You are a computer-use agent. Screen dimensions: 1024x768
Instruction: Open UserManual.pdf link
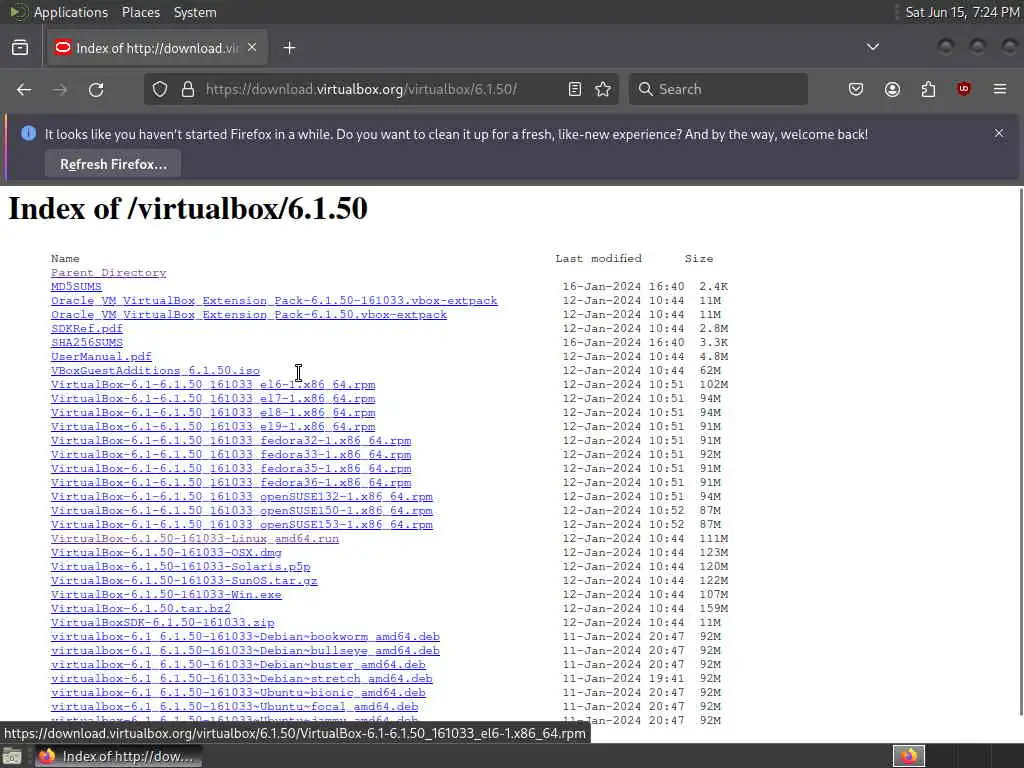click(101, 357)
